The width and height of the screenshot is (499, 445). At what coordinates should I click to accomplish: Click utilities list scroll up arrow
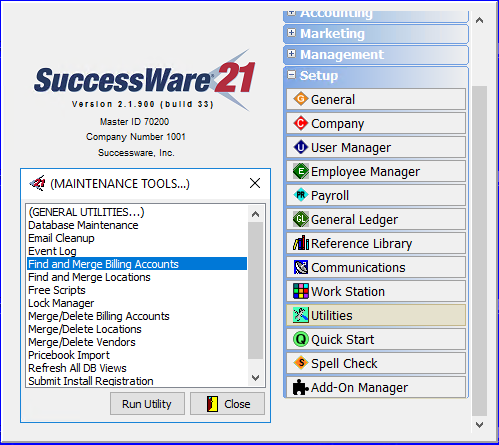pos(256,214)
